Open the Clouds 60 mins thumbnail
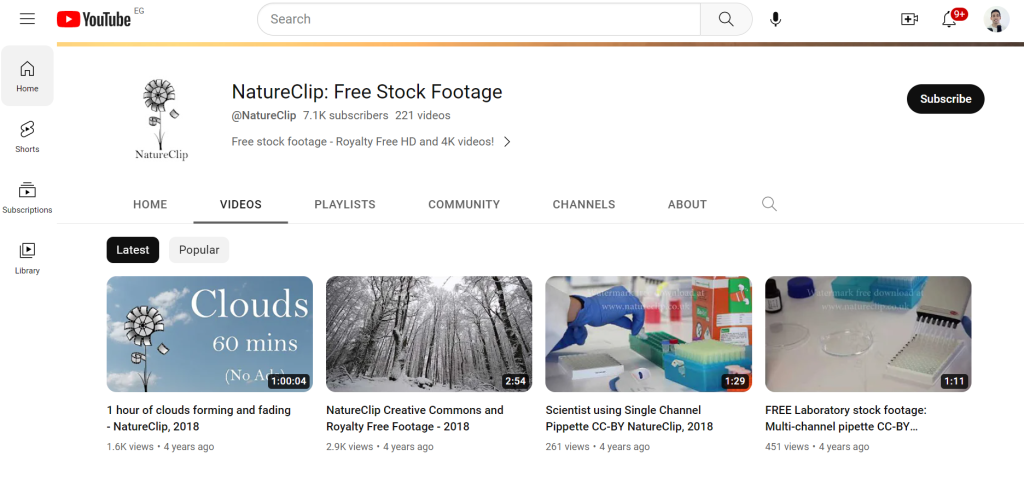This screenshot has height=484, width=1024. (x=210, y=334)
